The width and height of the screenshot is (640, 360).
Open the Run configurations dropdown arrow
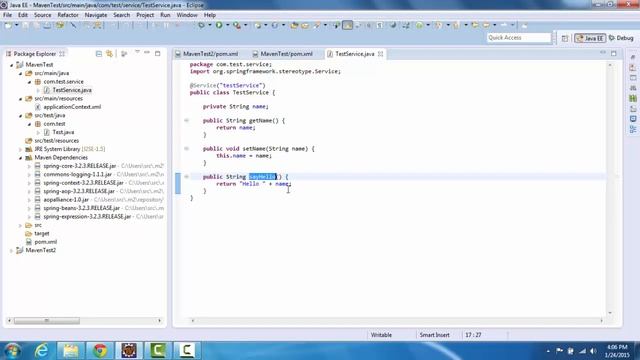coord(227,26)
